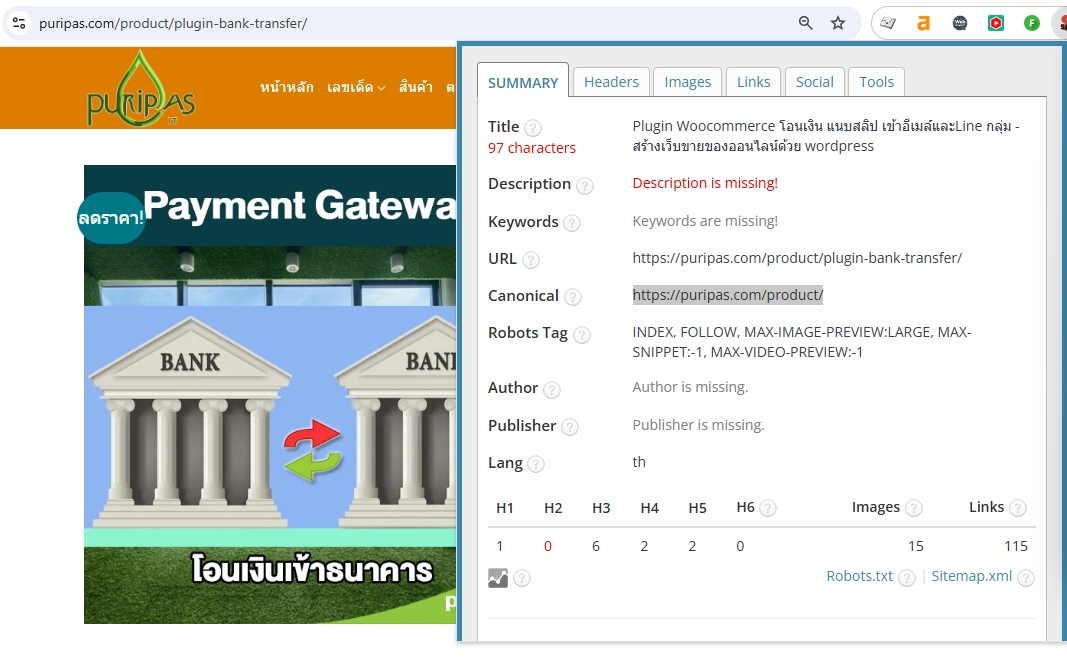Open the site information icon beside the URL
The image size is (1067, 663).
tap(19, 23)
